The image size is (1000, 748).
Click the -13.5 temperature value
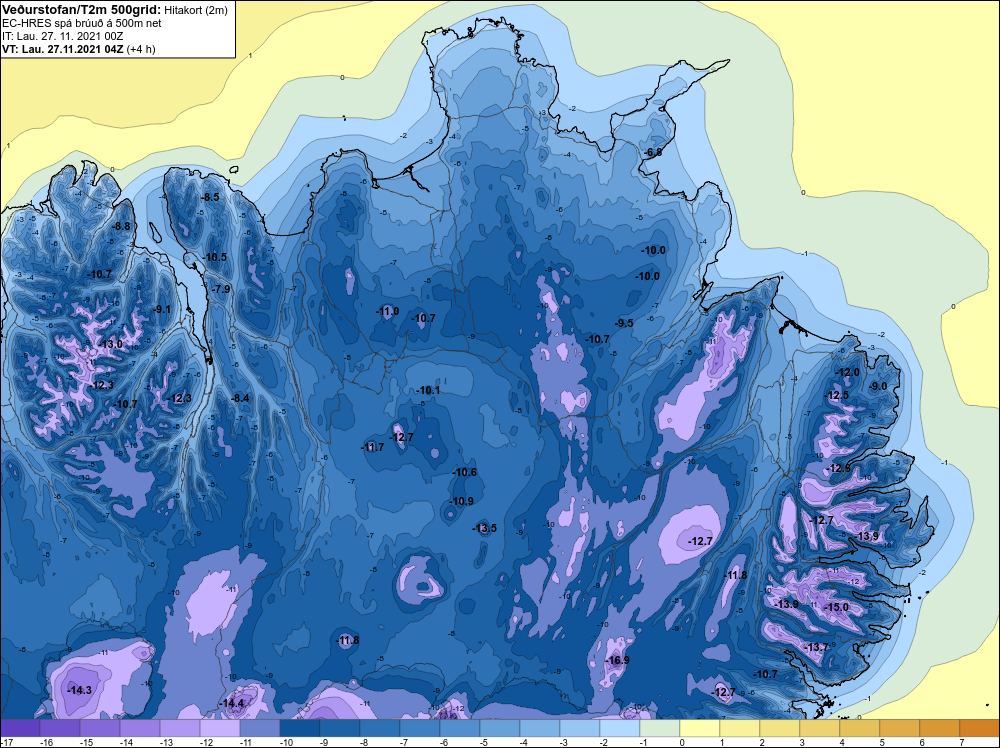coord(485,528)
